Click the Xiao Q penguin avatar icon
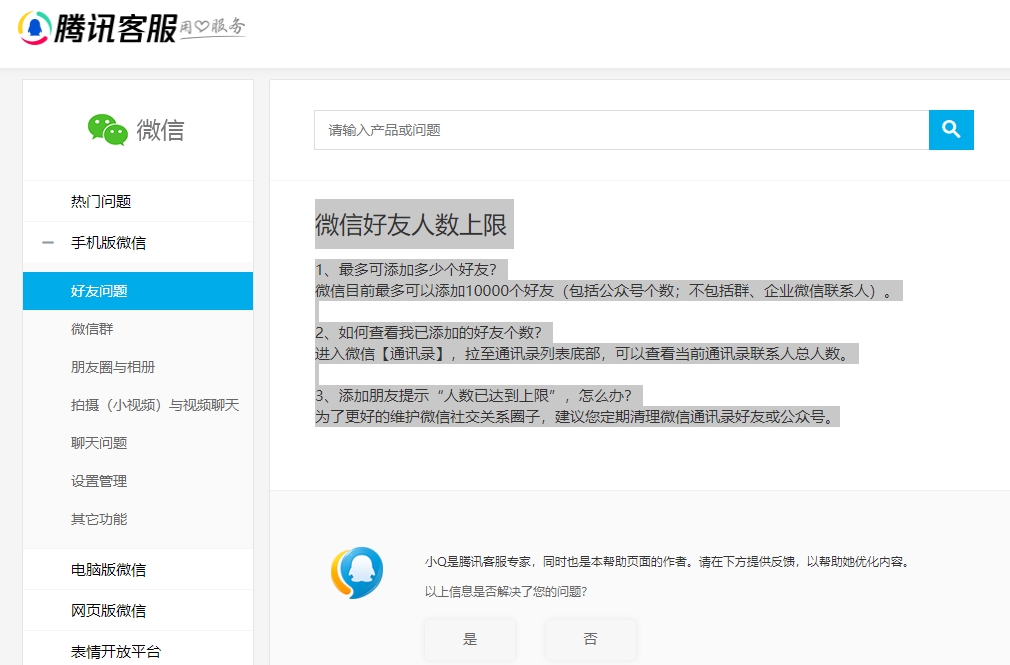This screenshot has width=1010, height=665. (x=357, y=572)
